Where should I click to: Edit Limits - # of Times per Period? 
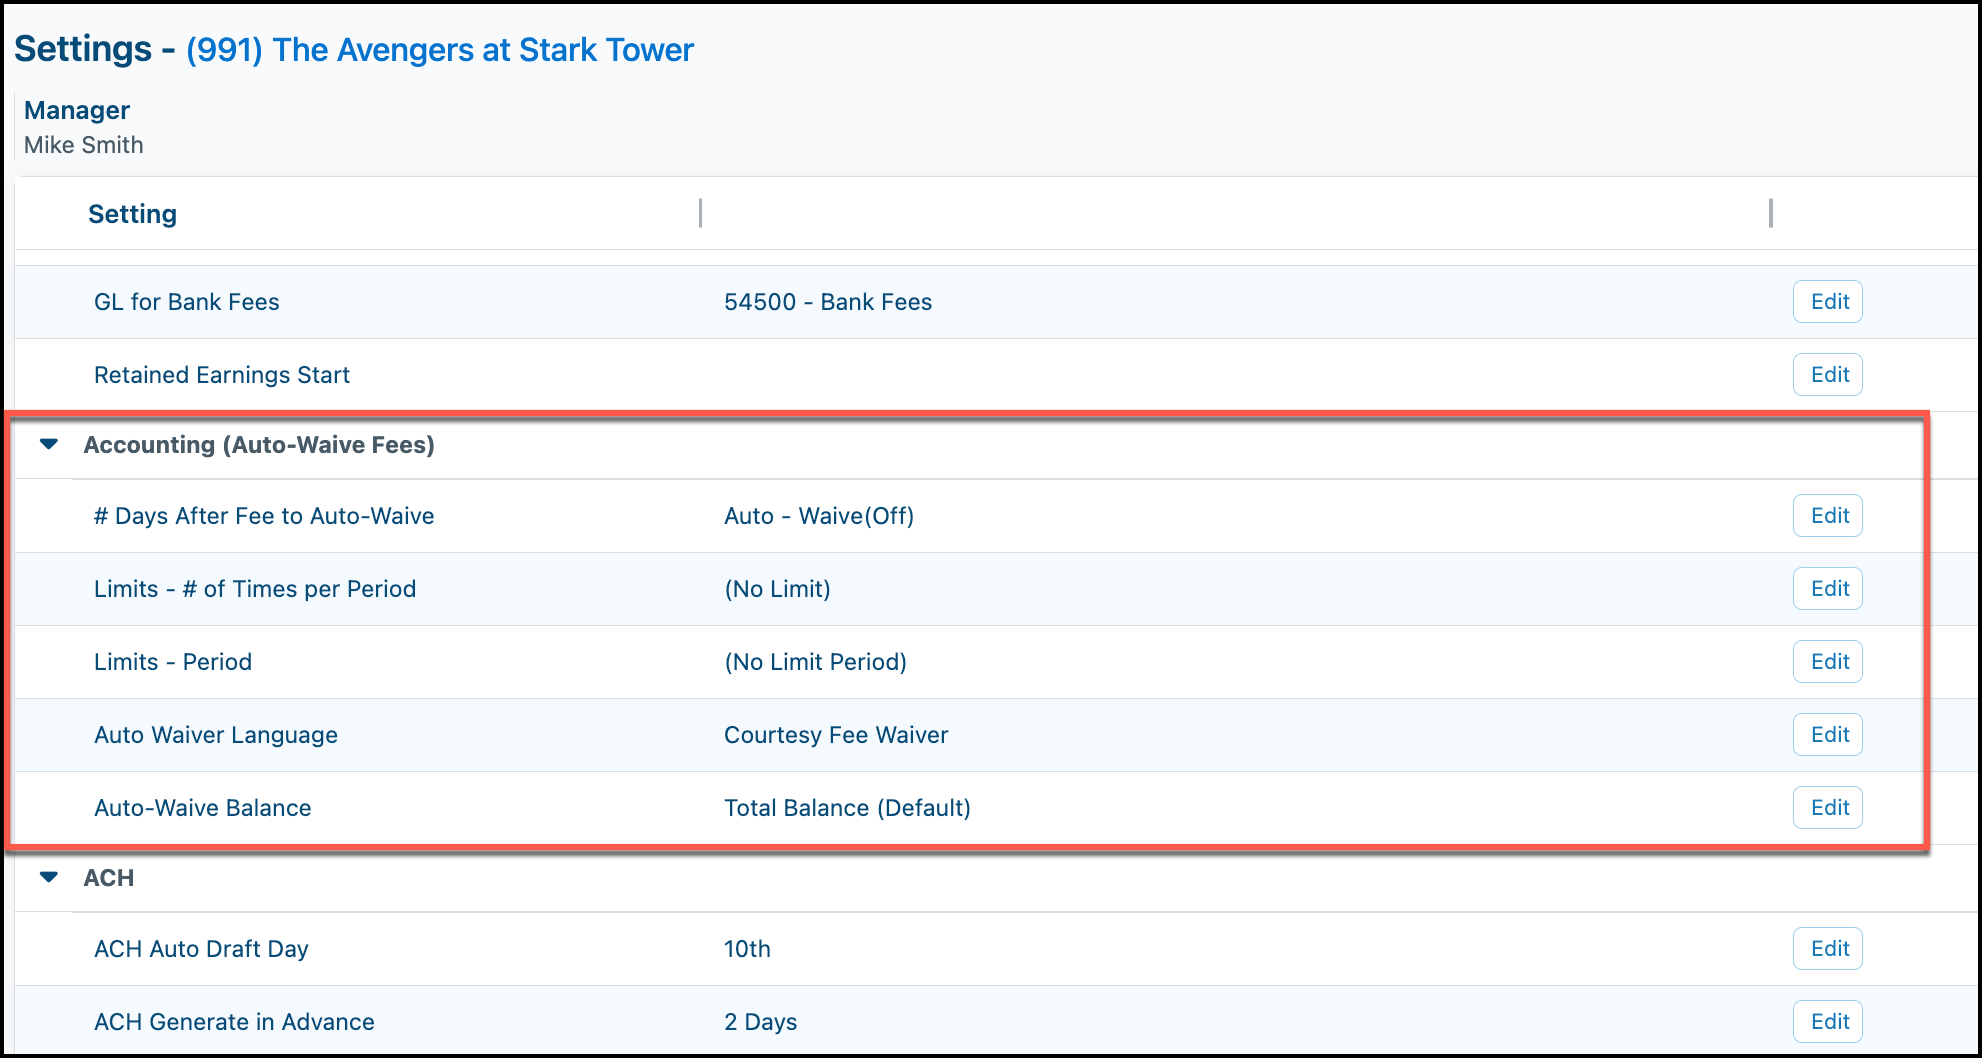1828,589
